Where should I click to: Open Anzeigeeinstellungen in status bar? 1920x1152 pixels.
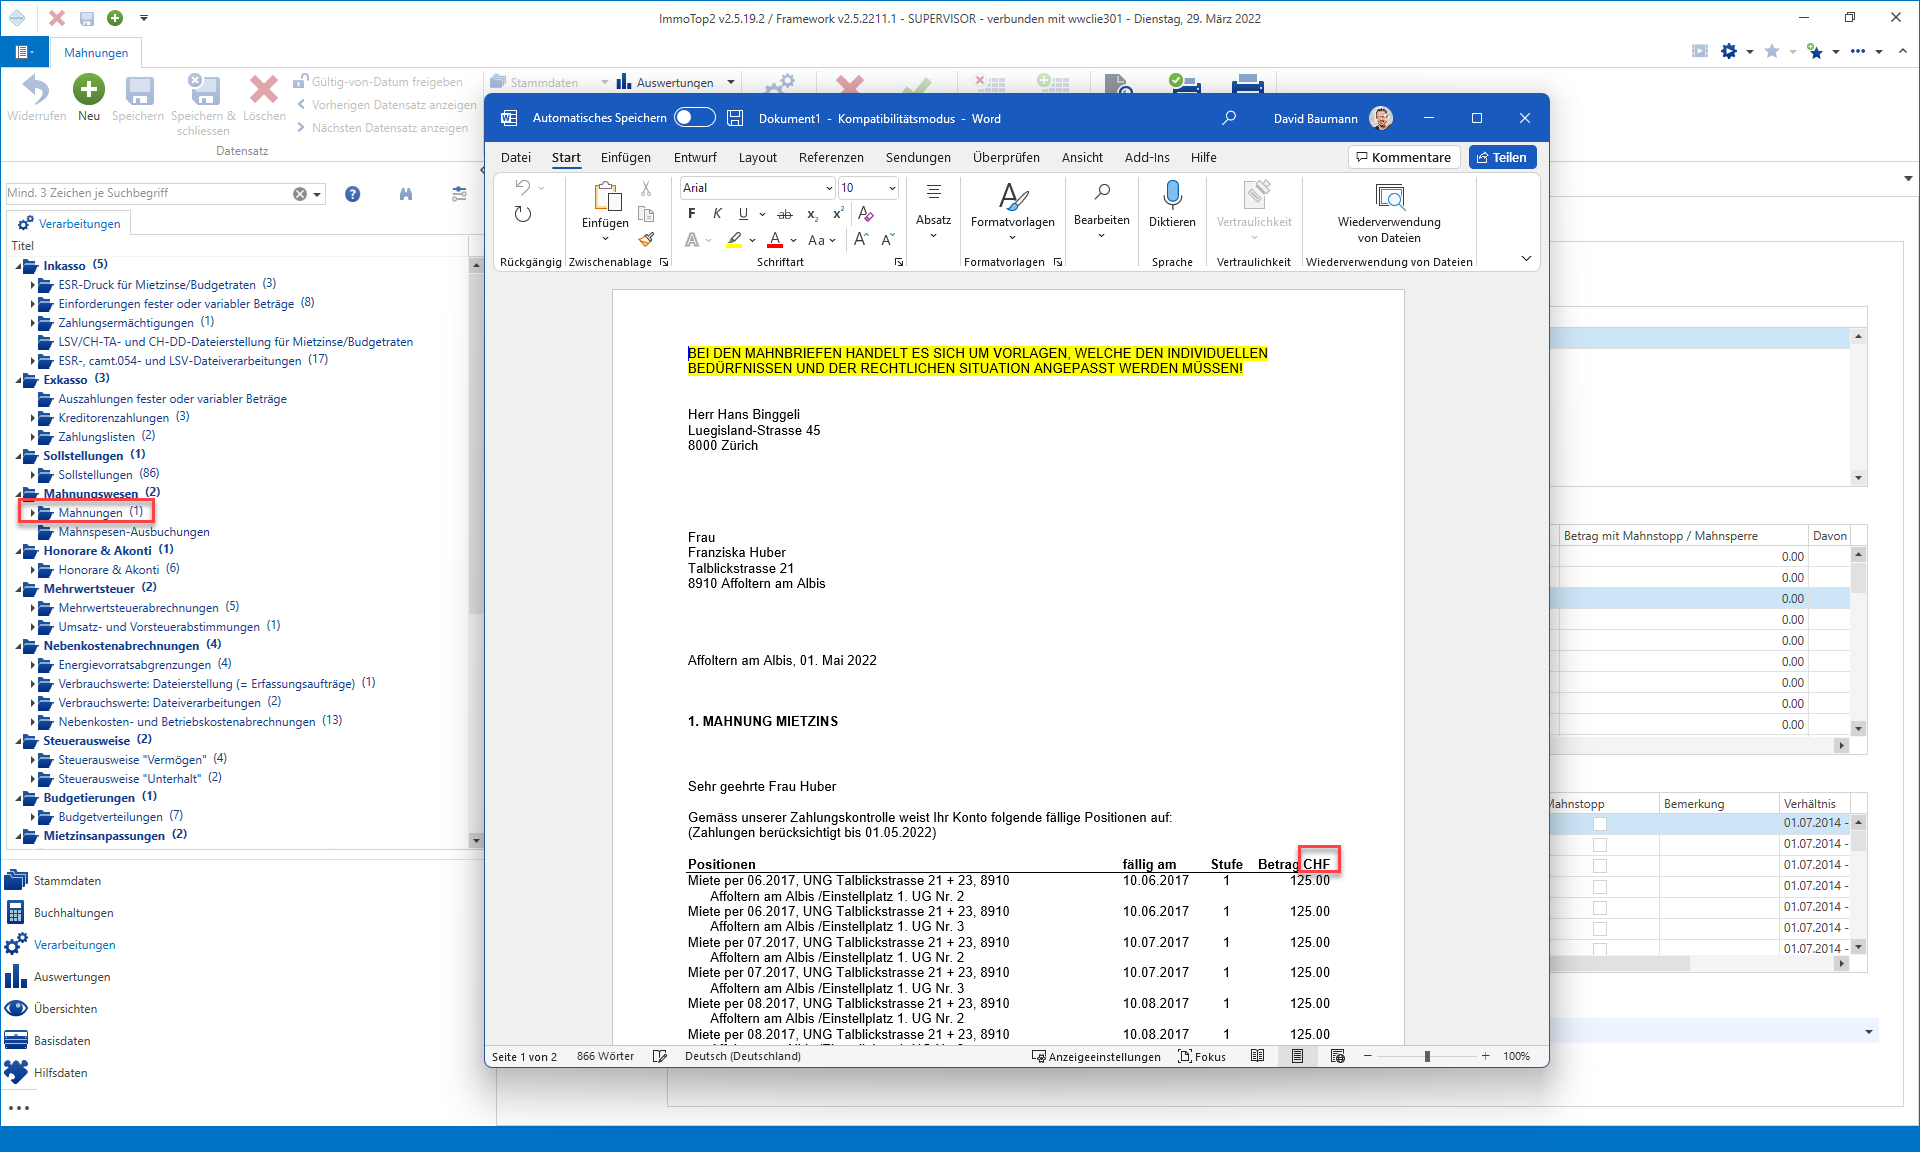[x=1096, y=1056]
